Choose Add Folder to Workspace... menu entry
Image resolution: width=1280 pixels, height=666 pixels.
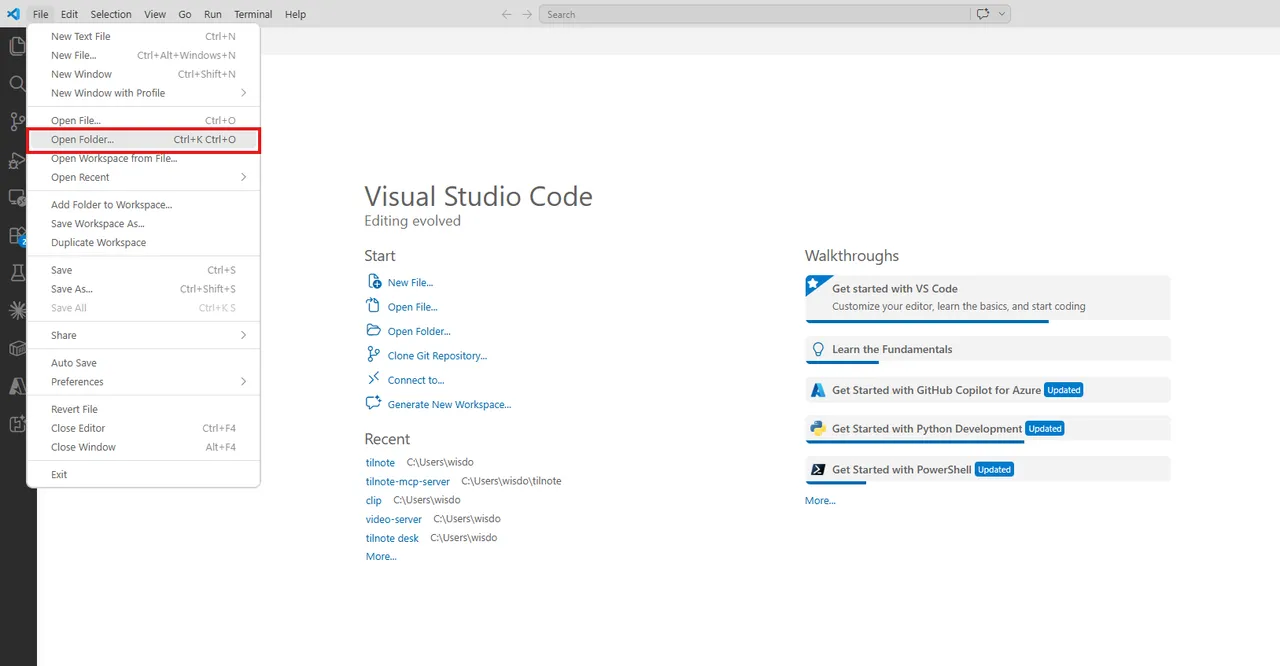(x=143, y=205)
